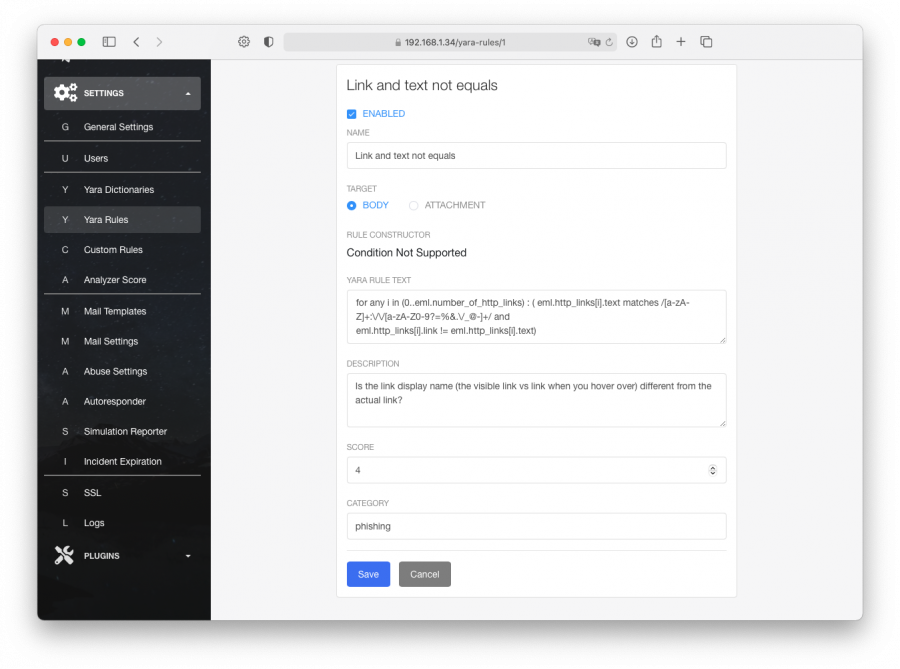
Task: Select the Attachment target radio button
Action: [414, 205]
